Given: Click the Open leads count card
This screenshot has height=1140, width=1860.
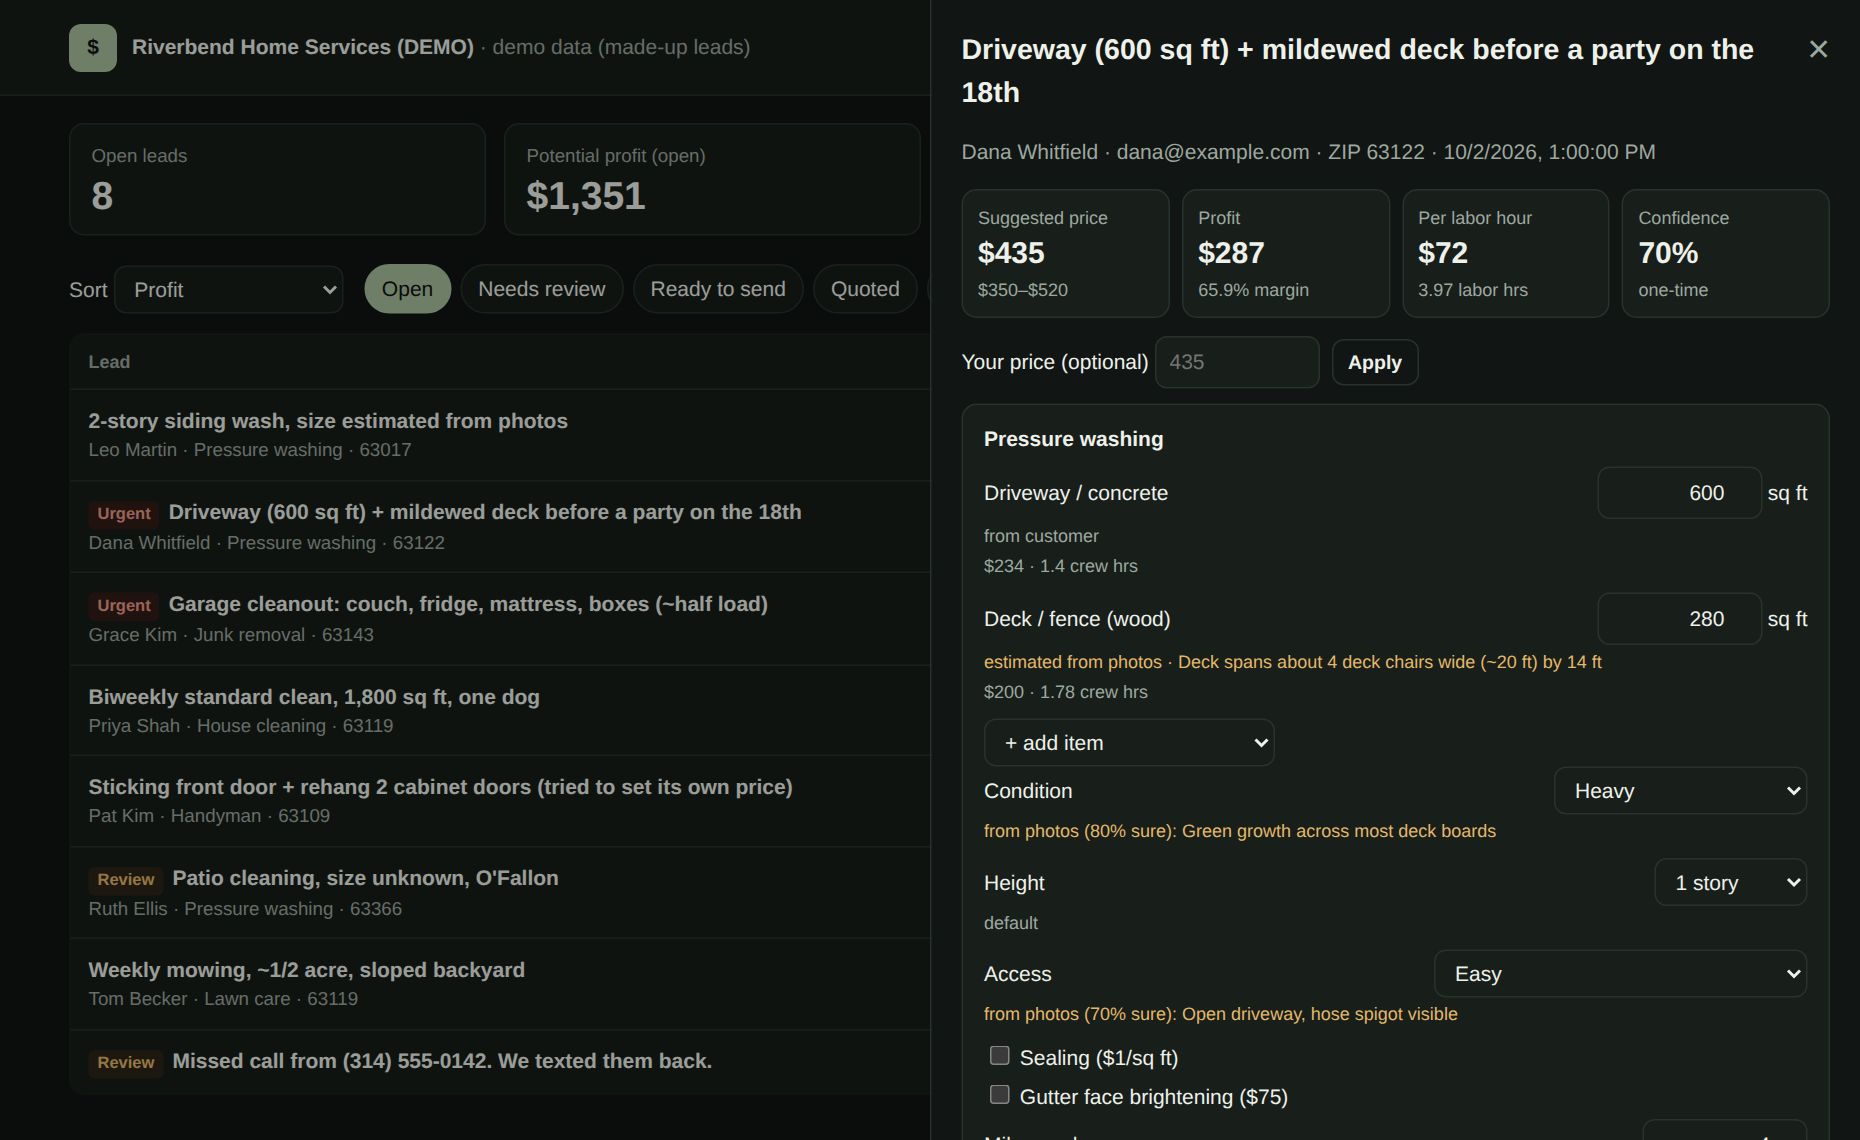Looking at the screenshot, I should (x=277, y=179).
